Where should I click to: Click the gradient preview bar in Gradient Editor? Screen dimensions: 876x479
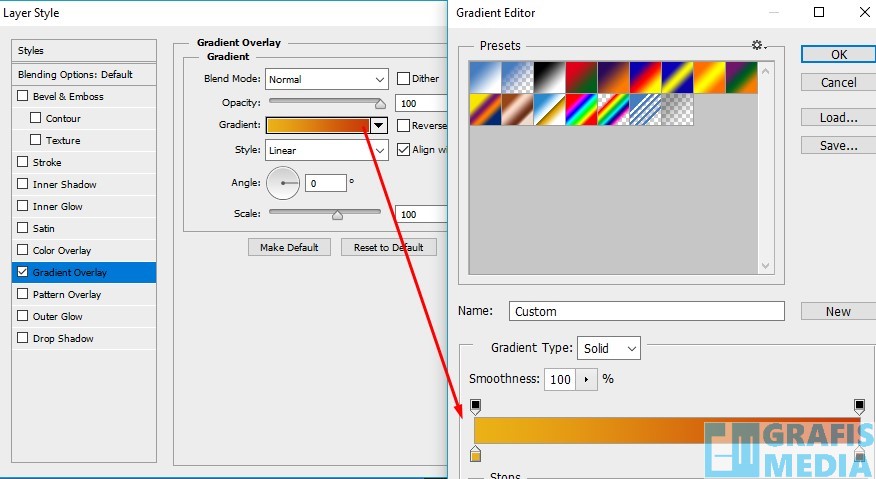(667, 430)
